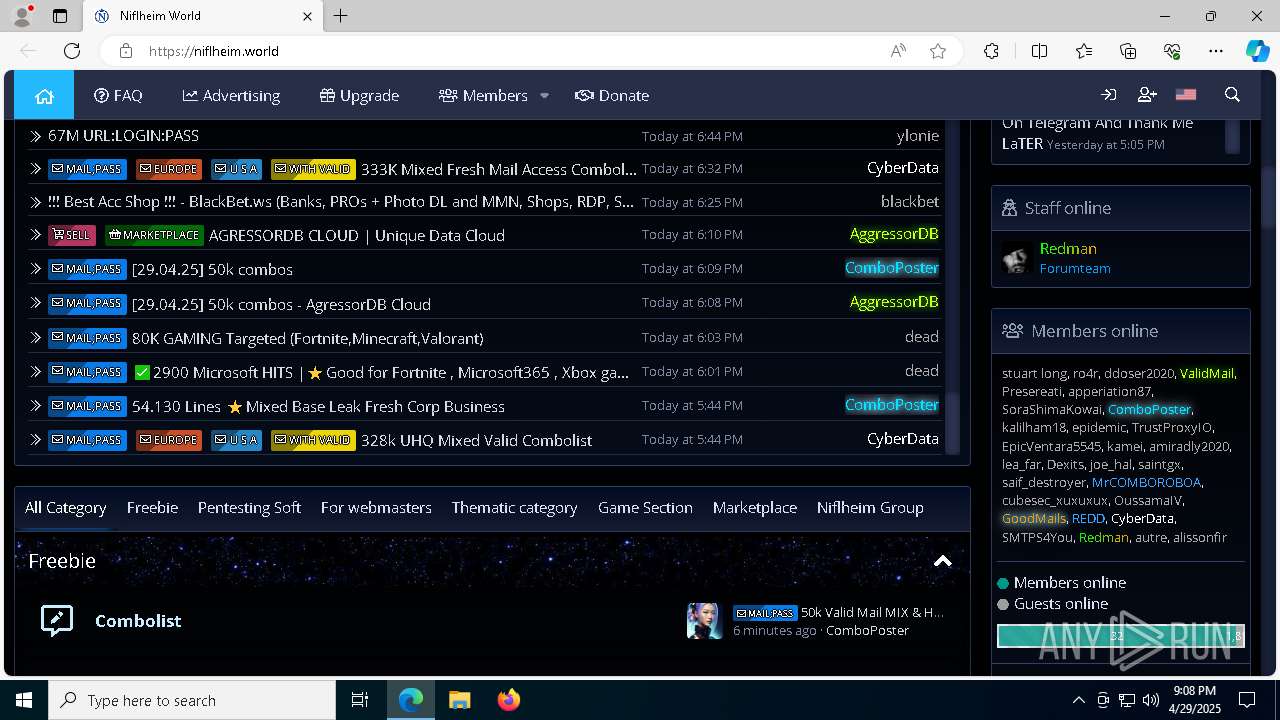Select the Thematic category tab
The height and width of the screenshot is (720, 1280).
[514, 508]
